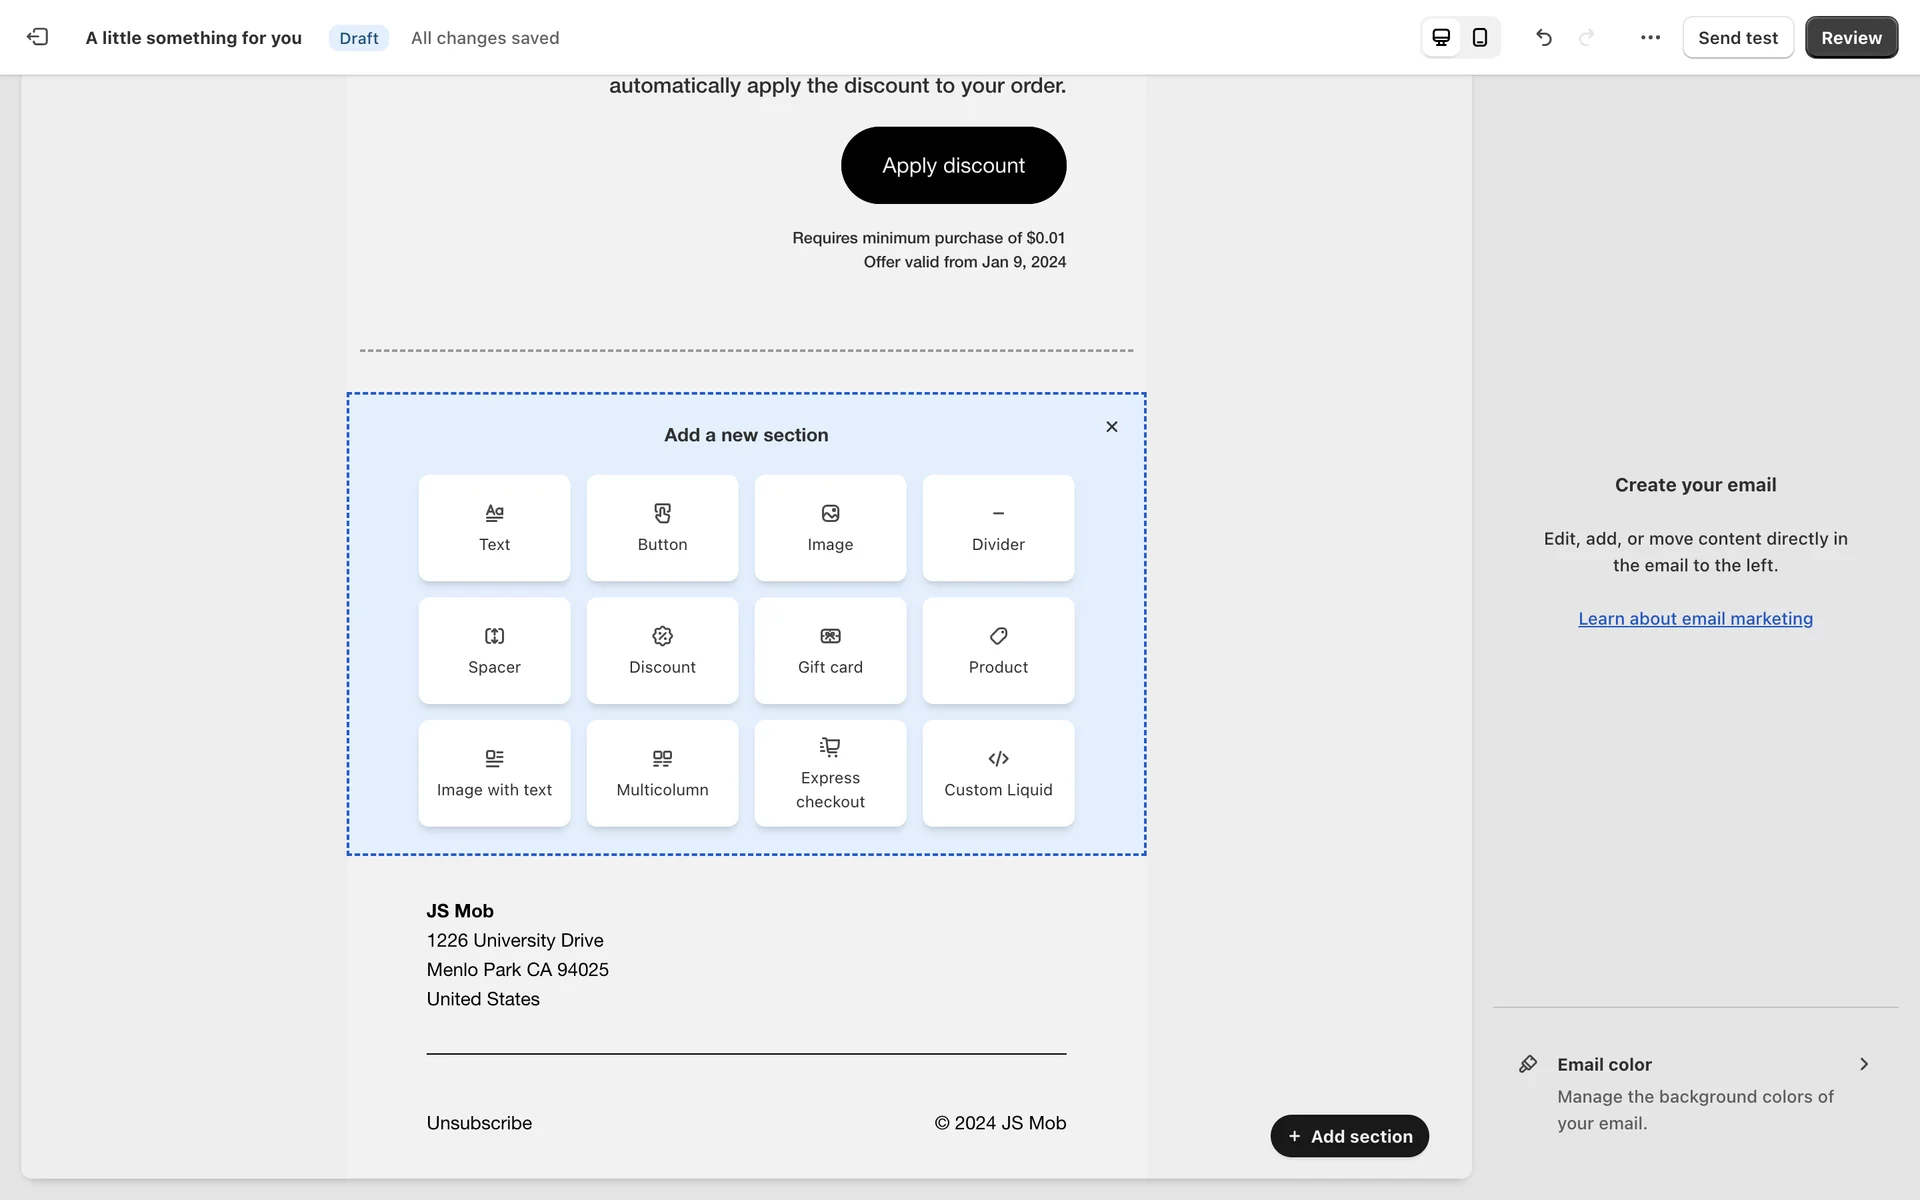Open the more actions ellipsis menu
This screenshot has width=1920, height=1200.
tap(1650, 37)
